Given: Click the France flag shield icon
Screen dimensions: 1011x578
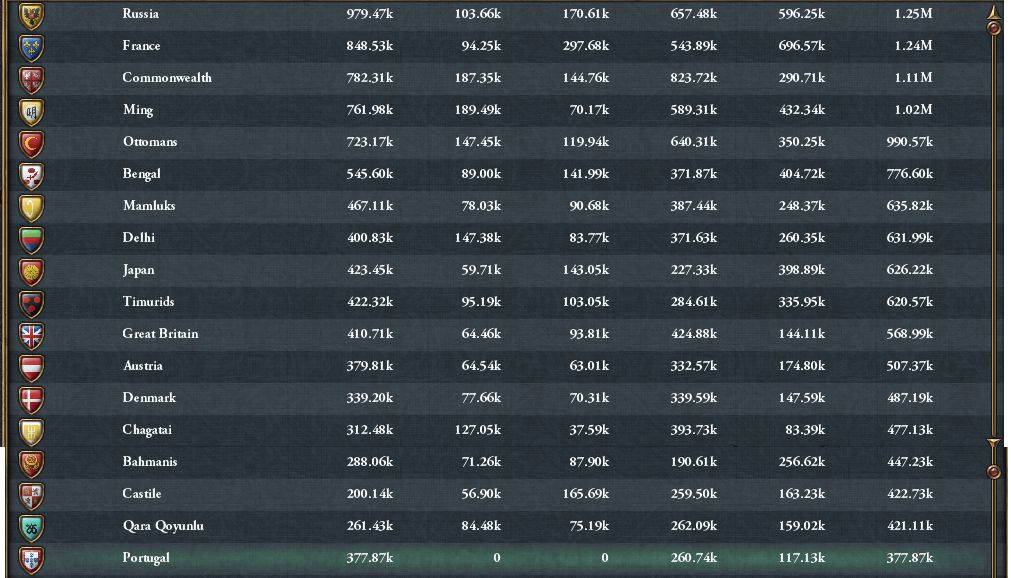Looking at the screenshot, I should 32,47.
